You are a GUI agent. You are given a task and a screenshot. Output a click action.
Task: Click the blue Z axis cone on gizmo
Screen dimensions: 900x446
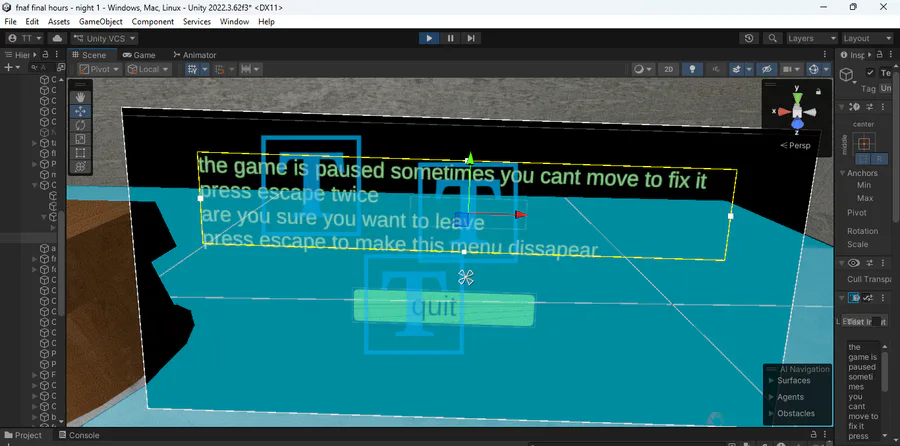point(797,124)
